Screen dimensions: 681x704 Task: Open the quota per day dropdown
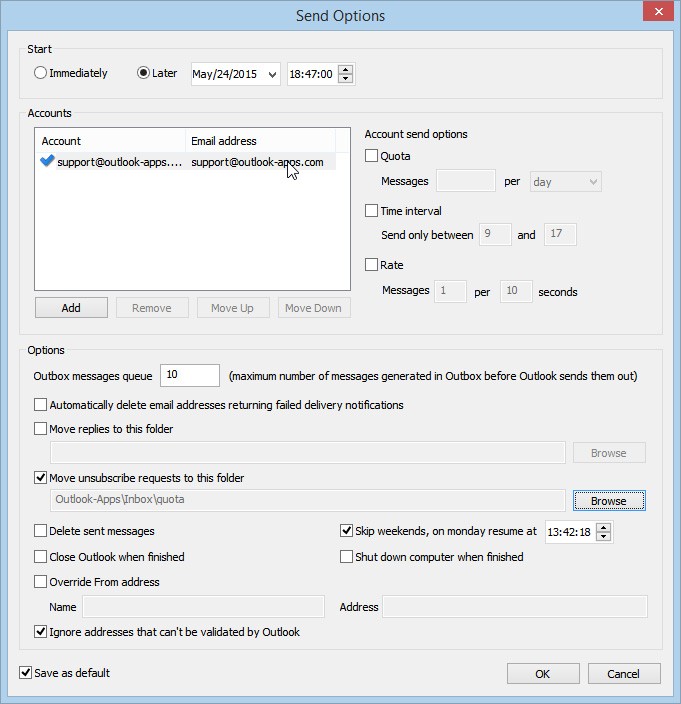tap(566, 182)
